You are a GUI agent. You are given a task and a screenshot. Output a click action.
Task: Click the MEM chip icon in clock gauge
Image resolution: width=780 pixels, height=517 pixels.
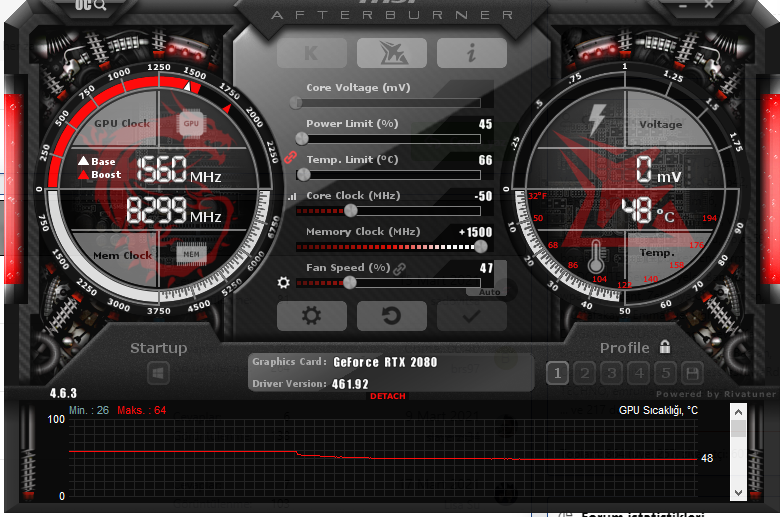191,254
